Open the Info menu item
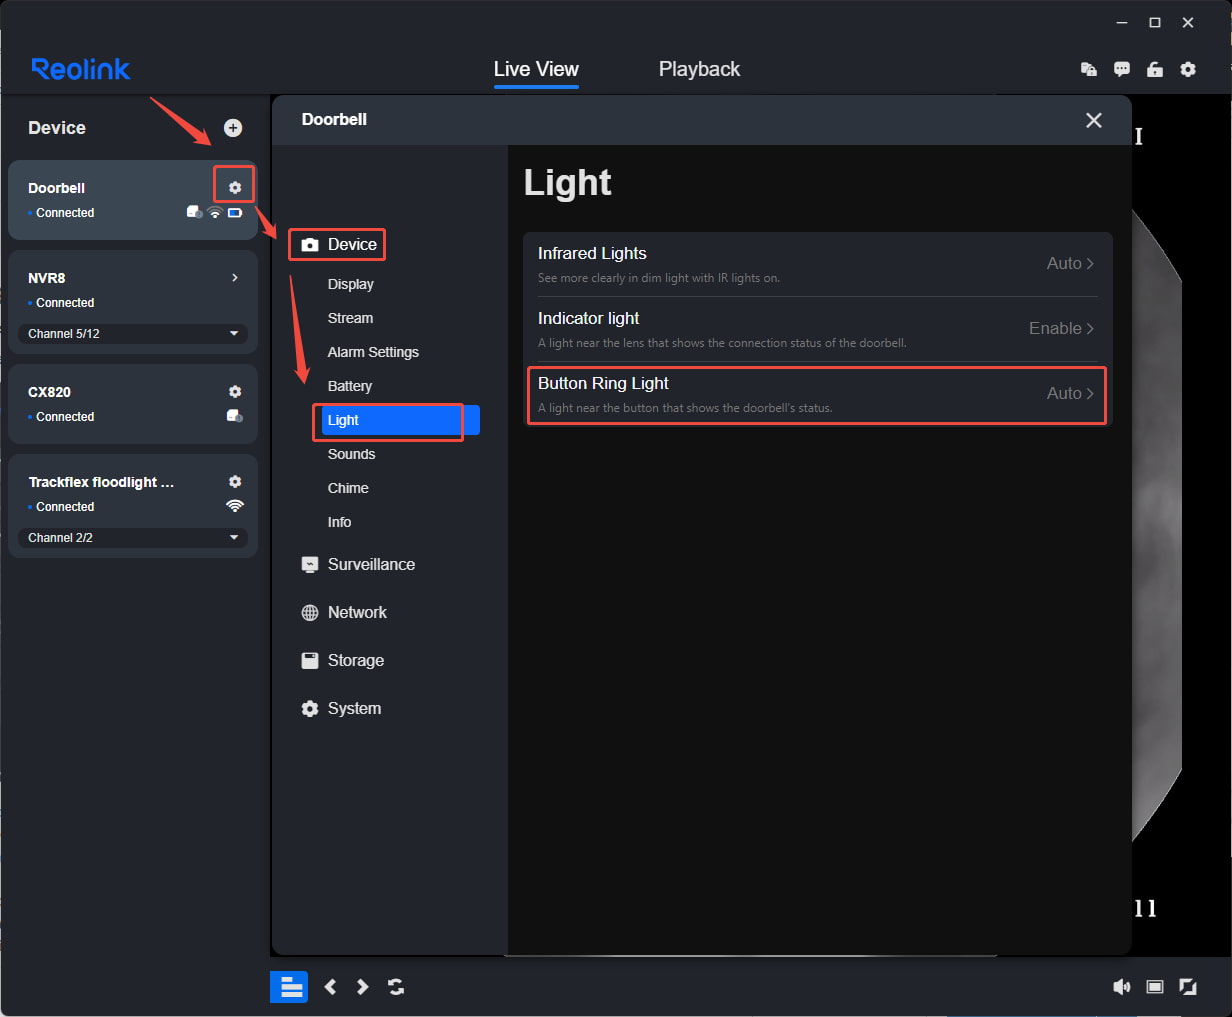 339,522
